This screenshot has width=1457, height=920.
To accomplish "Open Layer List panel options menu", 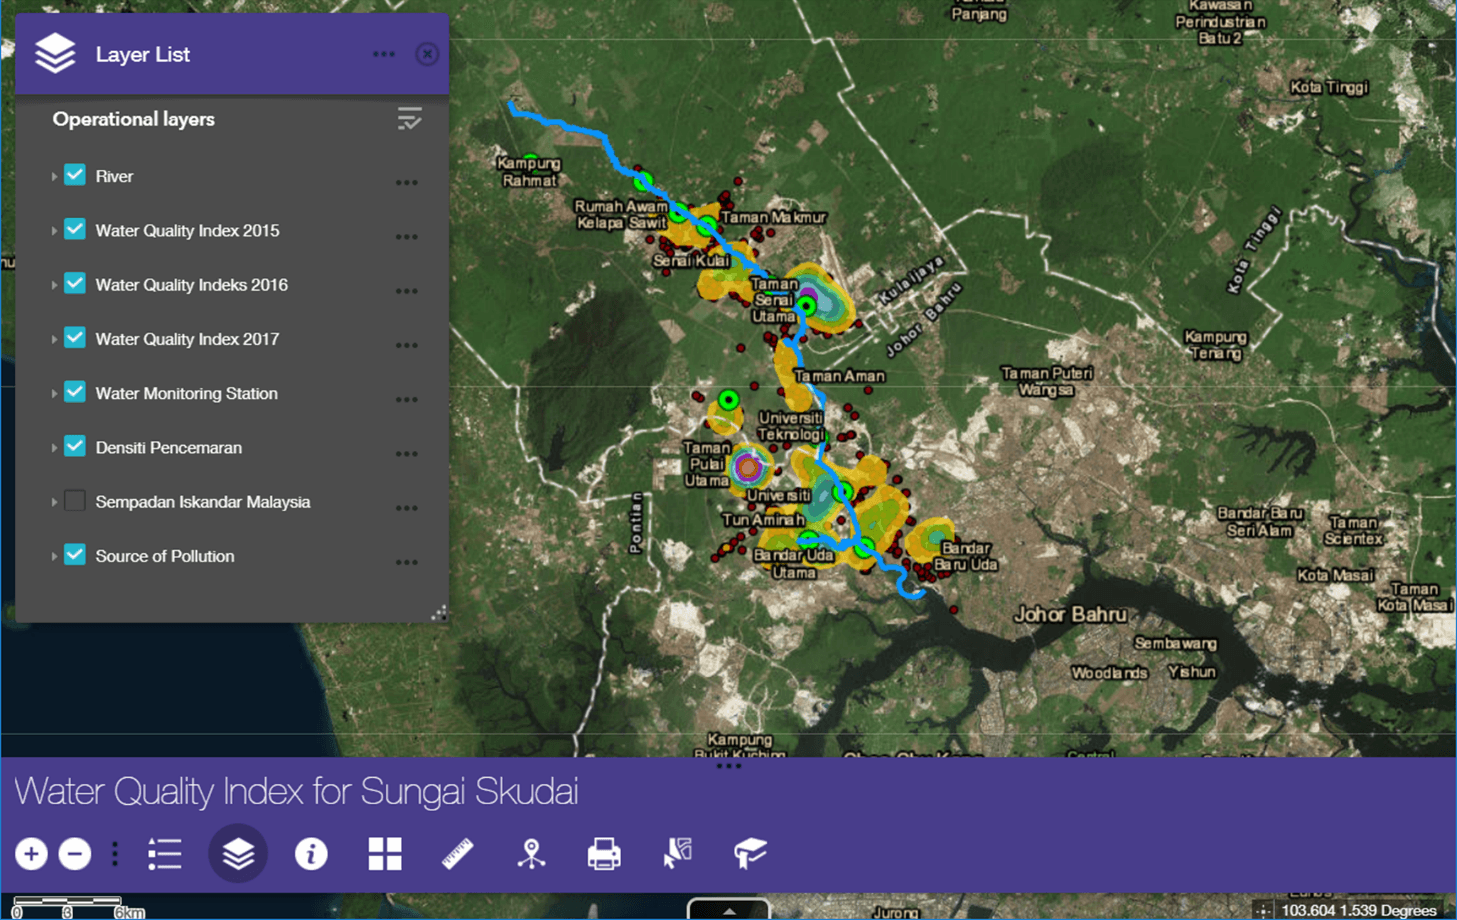I will coord(384,54).
